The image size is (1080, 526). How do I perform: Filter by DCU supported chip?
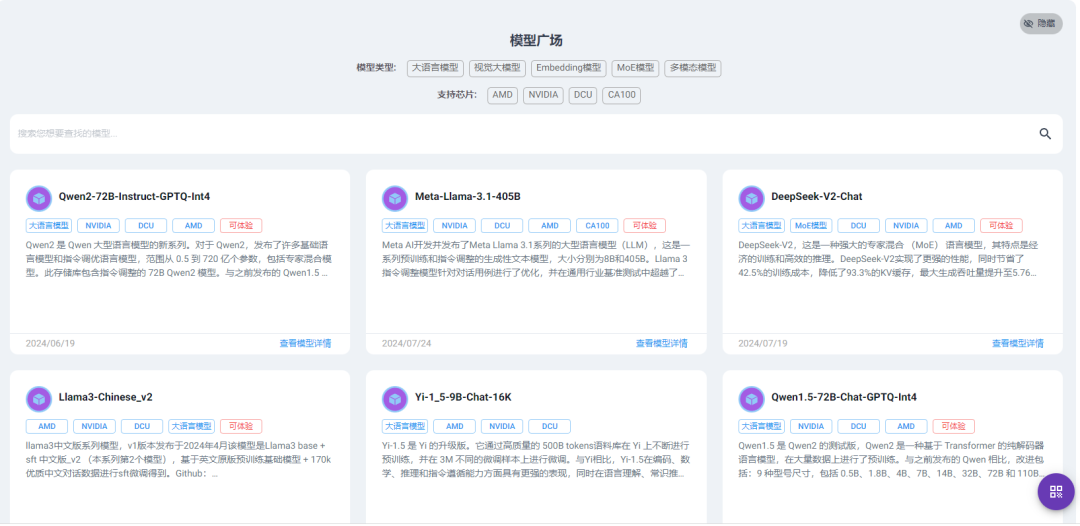click(x=583, y=96)
